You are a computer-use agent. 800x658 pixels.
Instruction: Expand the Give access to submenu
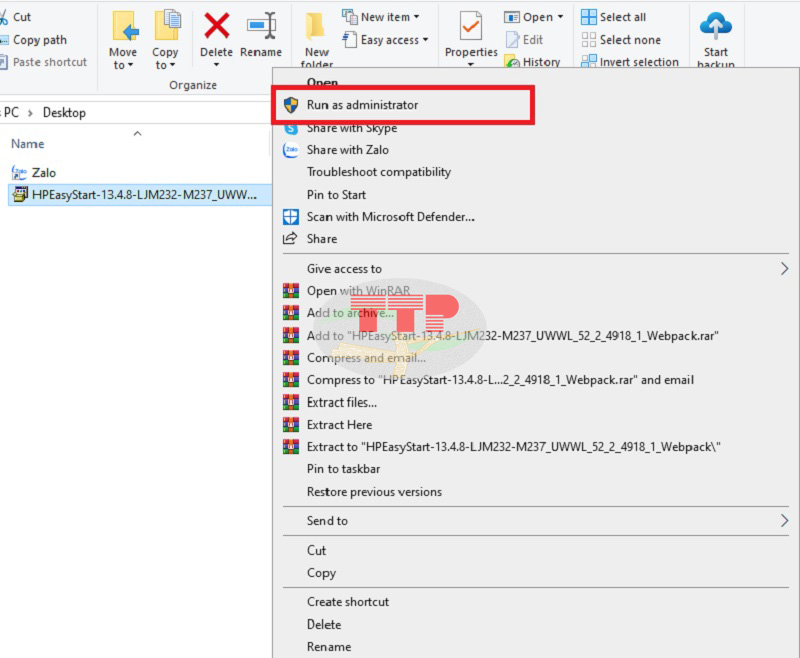(x=784, y=269)
